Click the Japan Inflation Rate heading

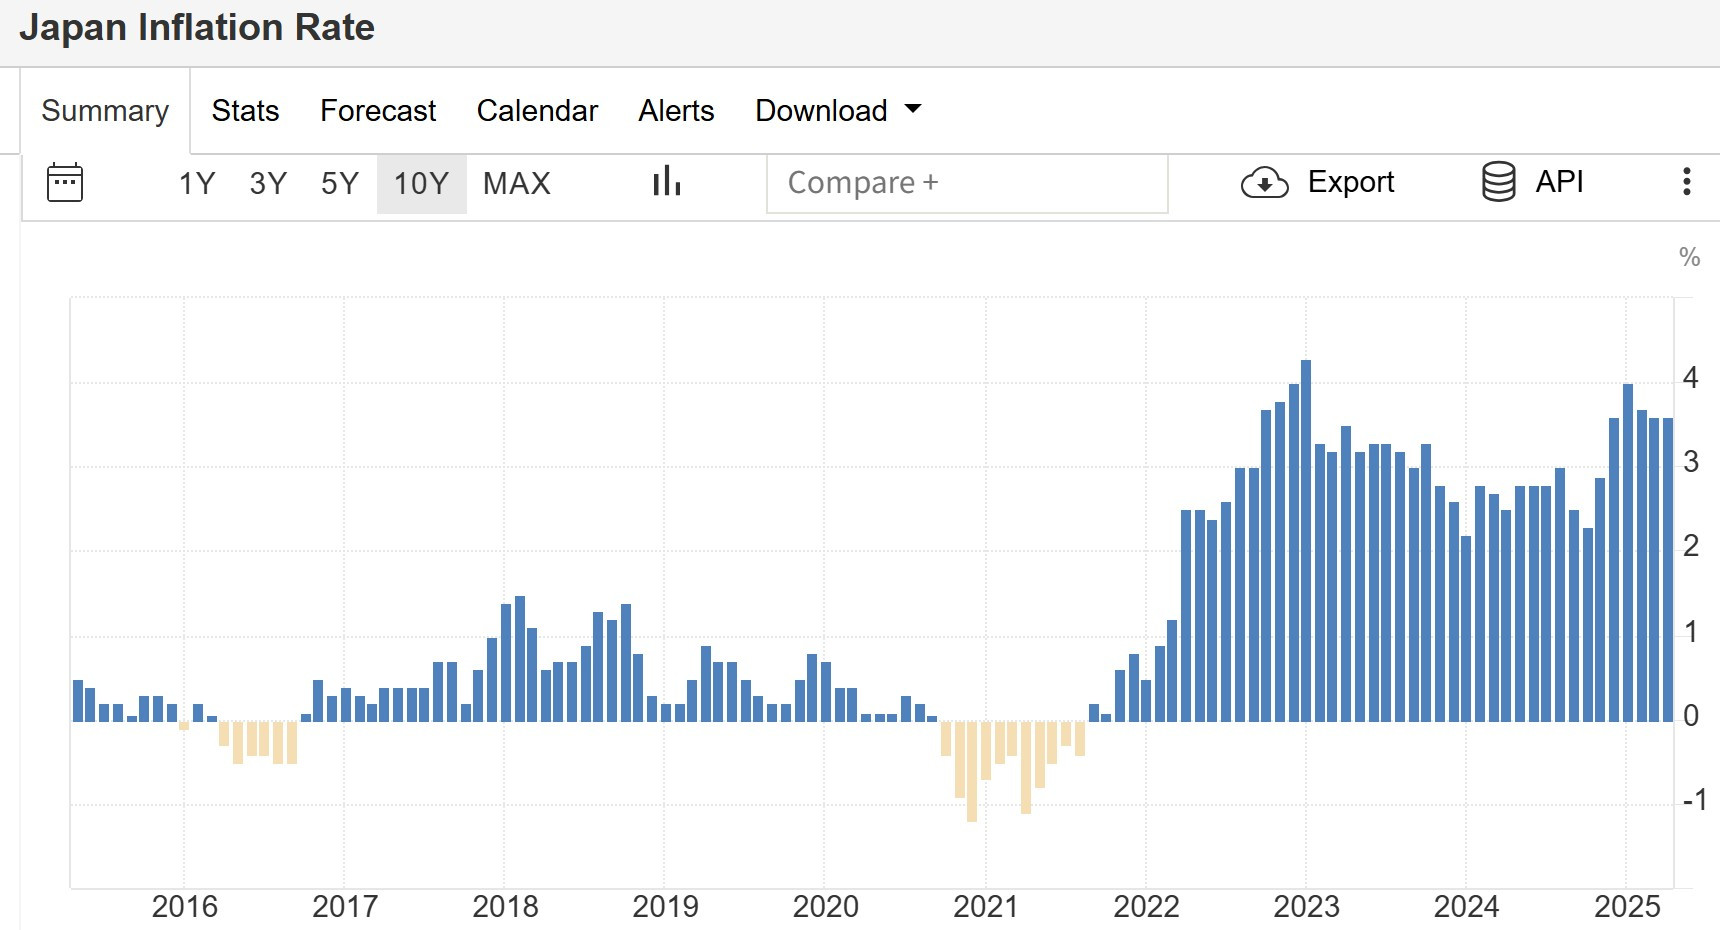pos(197,28)
